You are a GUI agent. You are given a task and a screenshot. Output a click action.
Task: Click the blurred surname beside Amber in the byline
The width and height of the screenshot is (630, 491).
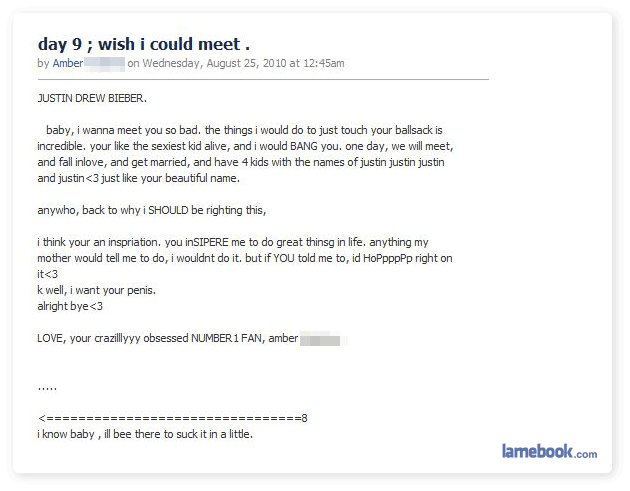(104, 63)
